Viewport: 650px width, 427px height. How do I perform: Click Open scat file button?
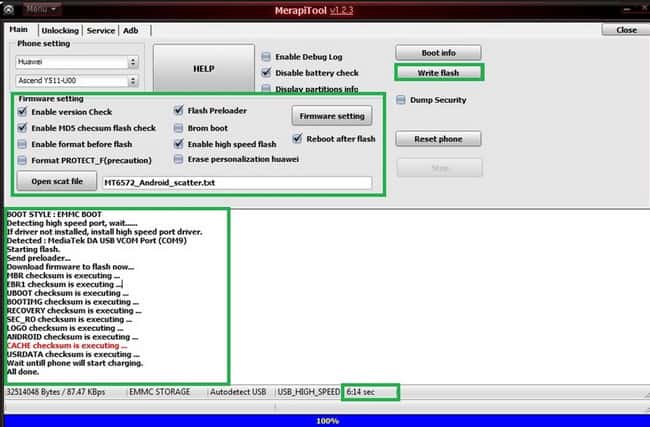[x=56, y=182]
